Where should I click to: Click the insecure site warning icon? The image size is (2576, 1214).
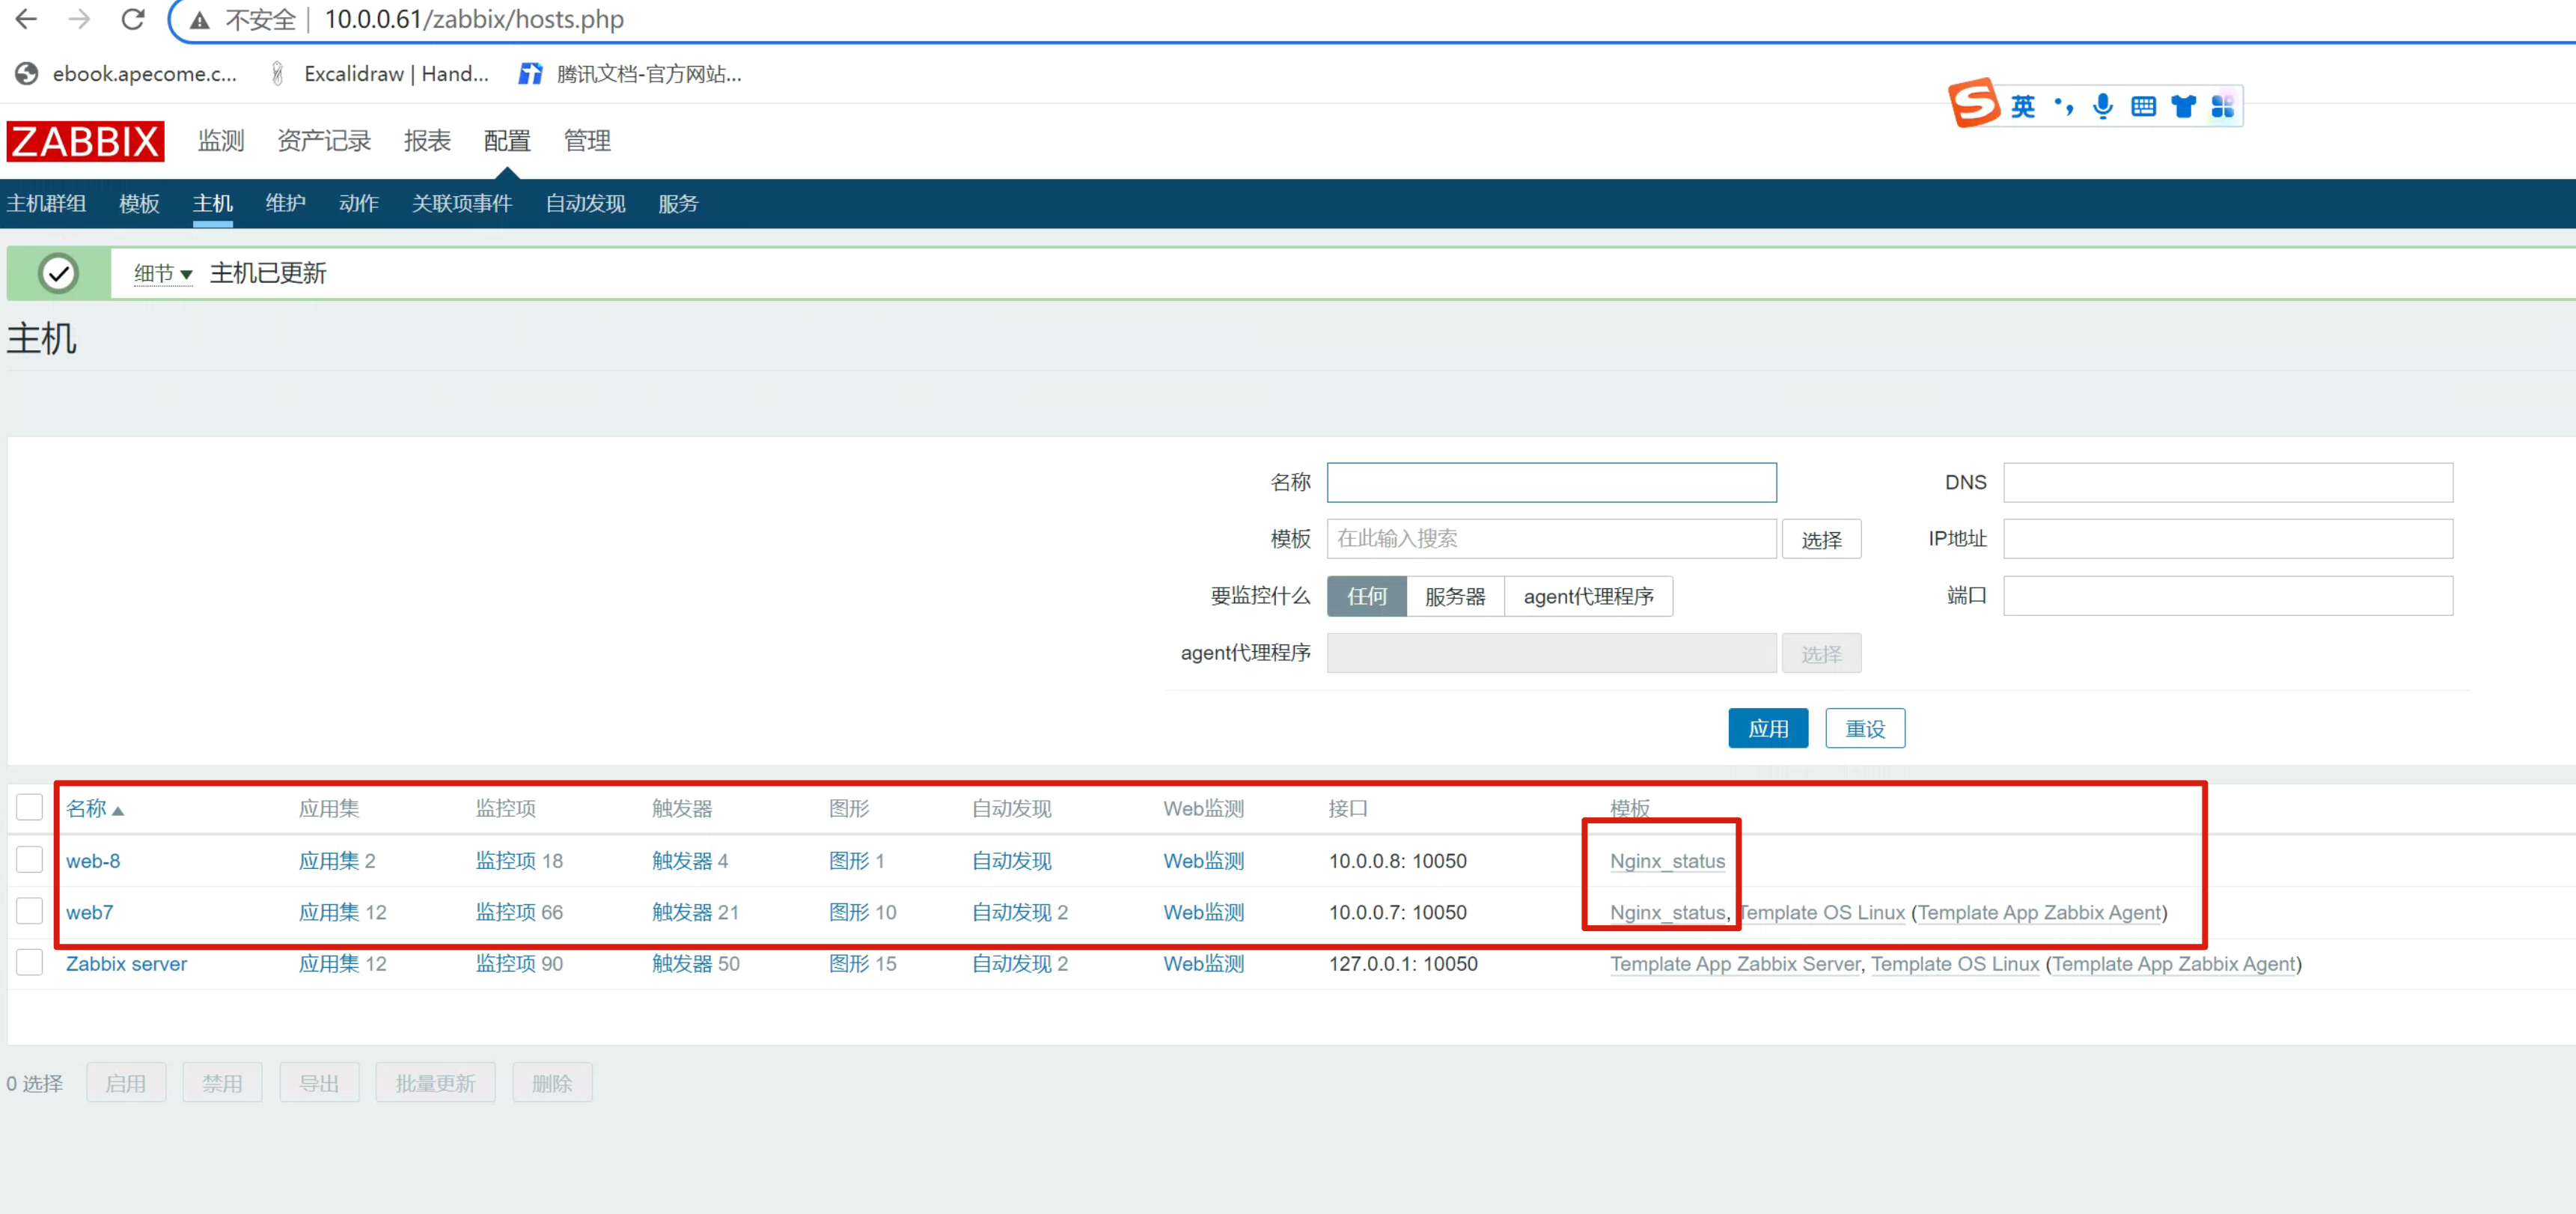point(200,20)
